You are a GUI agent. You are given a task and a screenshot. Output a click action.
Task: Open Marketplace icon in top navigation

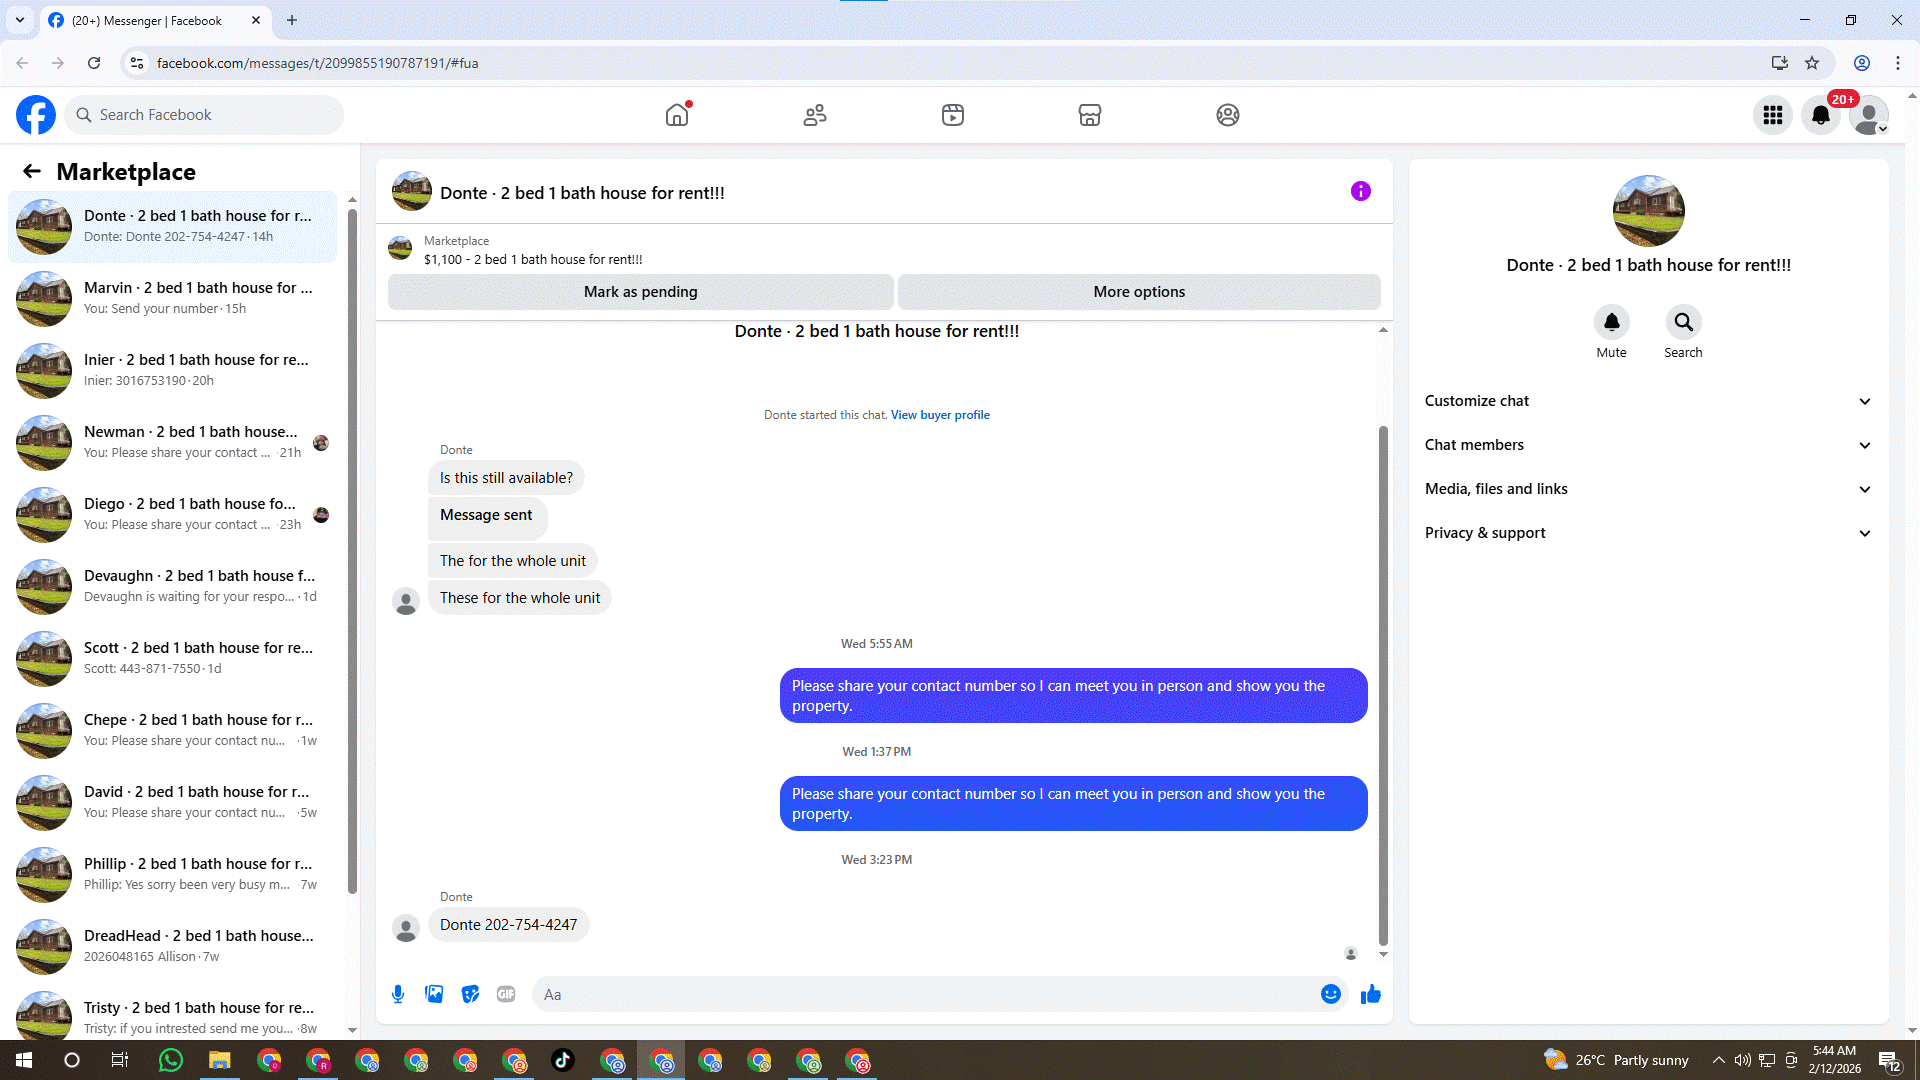1090,115
